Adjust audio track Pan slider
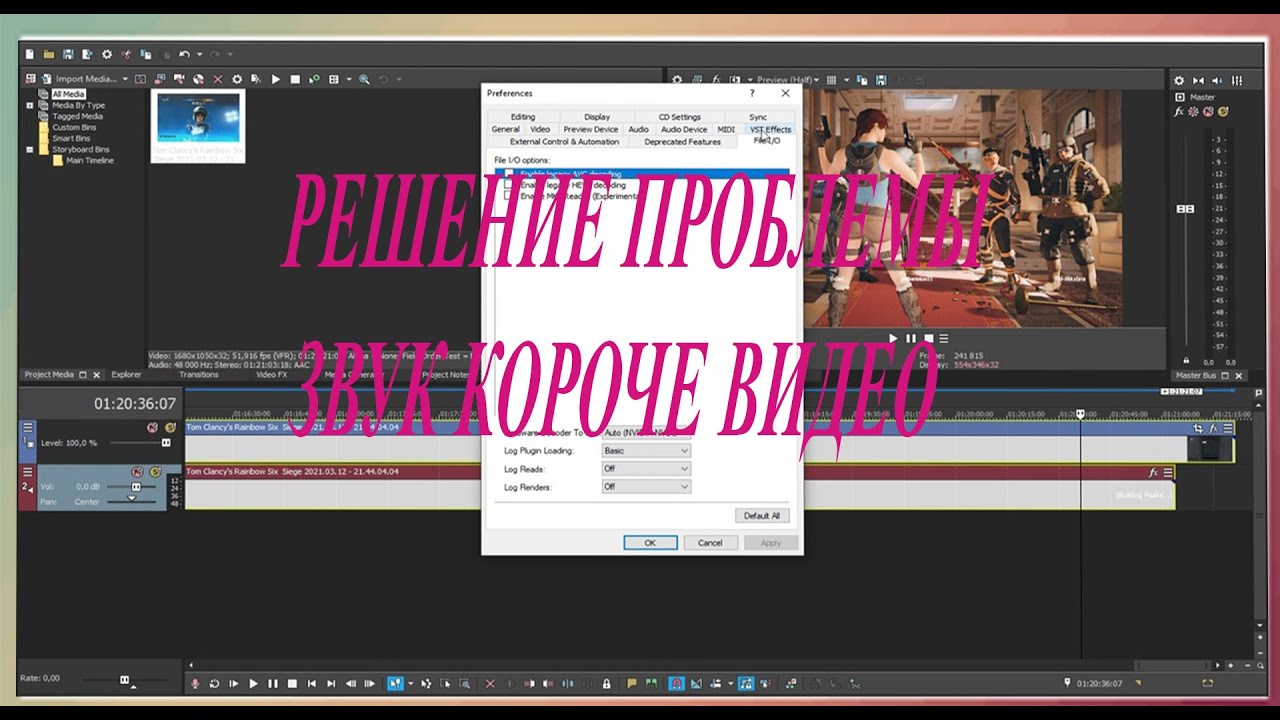Image resolution: width=1280 pixels, height=720 pixels. 131,500
